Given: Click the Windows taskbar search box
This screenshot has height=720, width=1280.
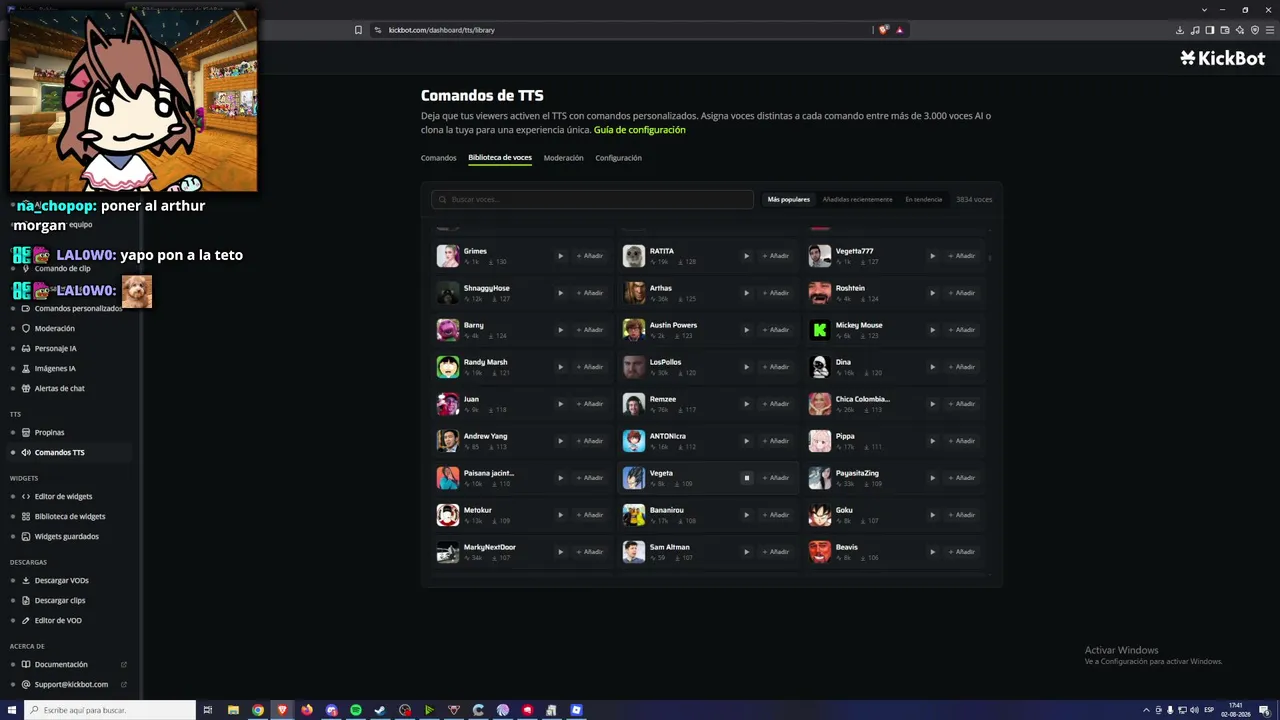Looking at the screenshot, I should point(110,710).
